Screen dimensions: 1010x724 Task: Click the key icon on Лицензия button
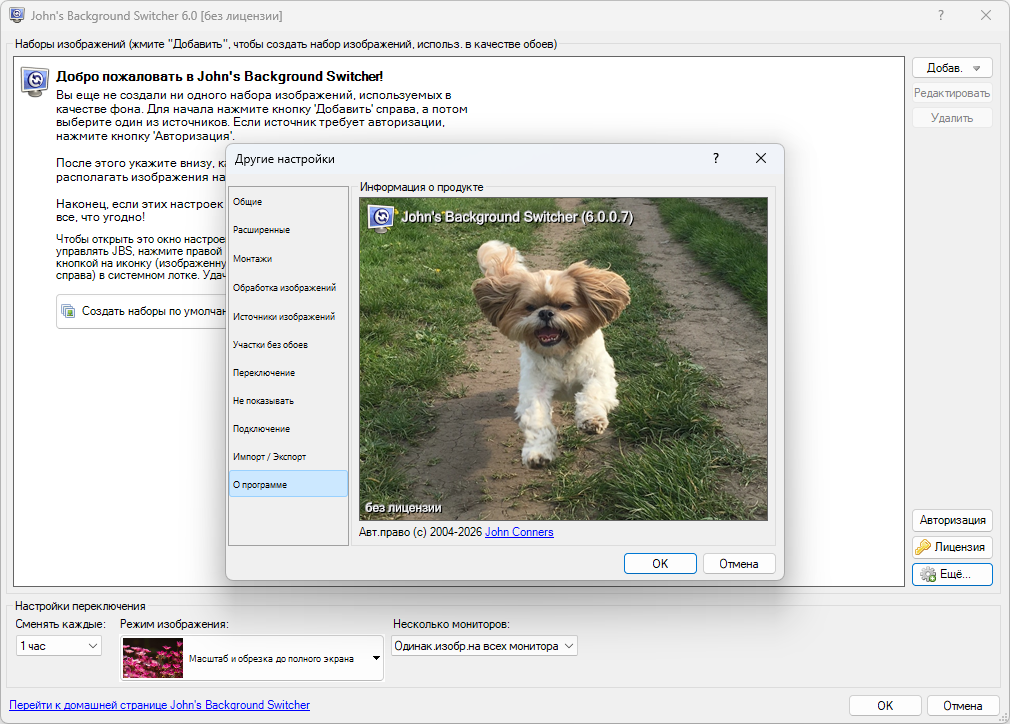924,547
